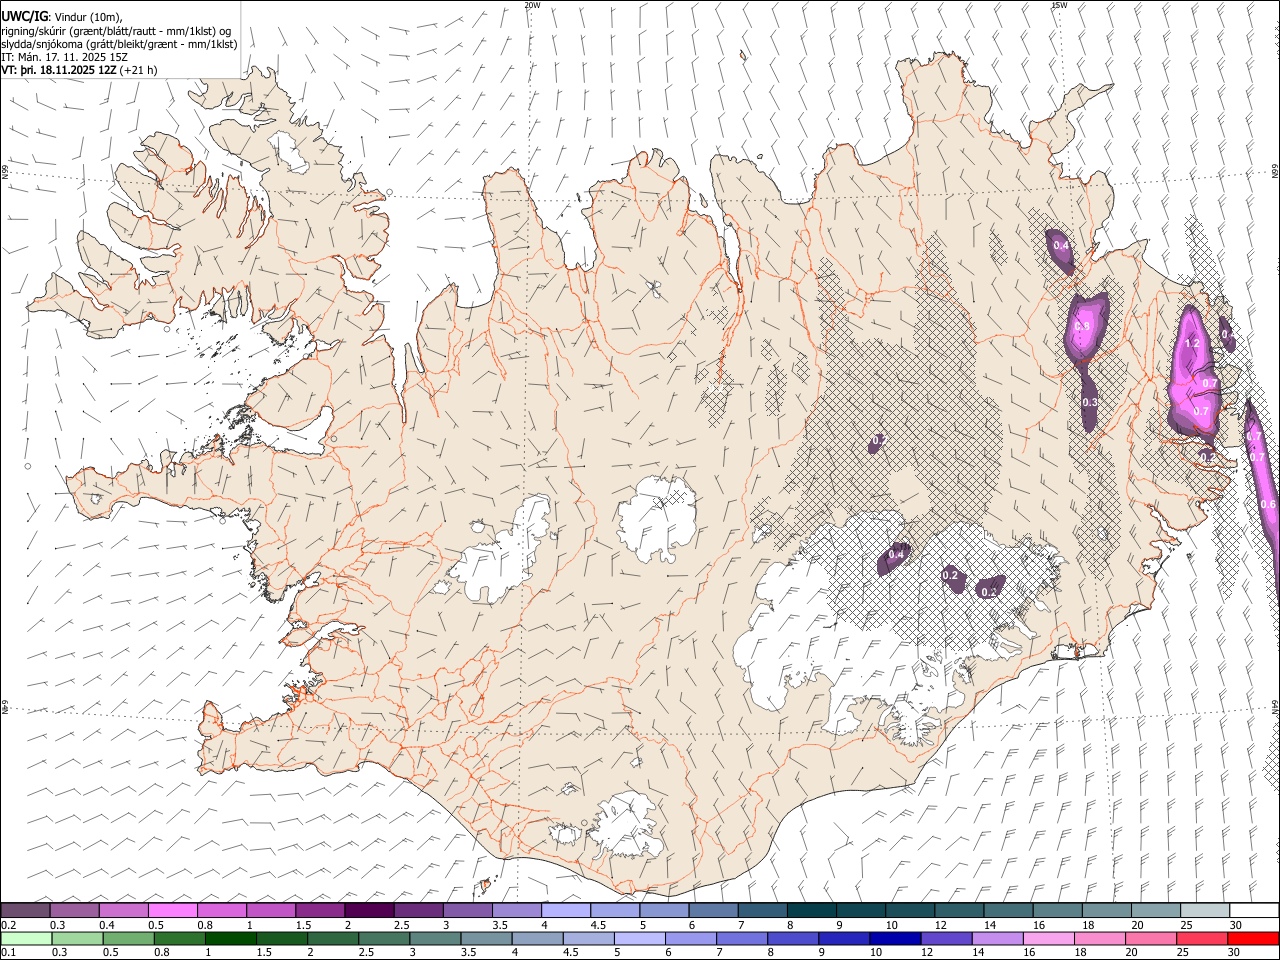Select the 'VT: þri. 18.11.2025 12Z' valid time

[x=59, y=71]
